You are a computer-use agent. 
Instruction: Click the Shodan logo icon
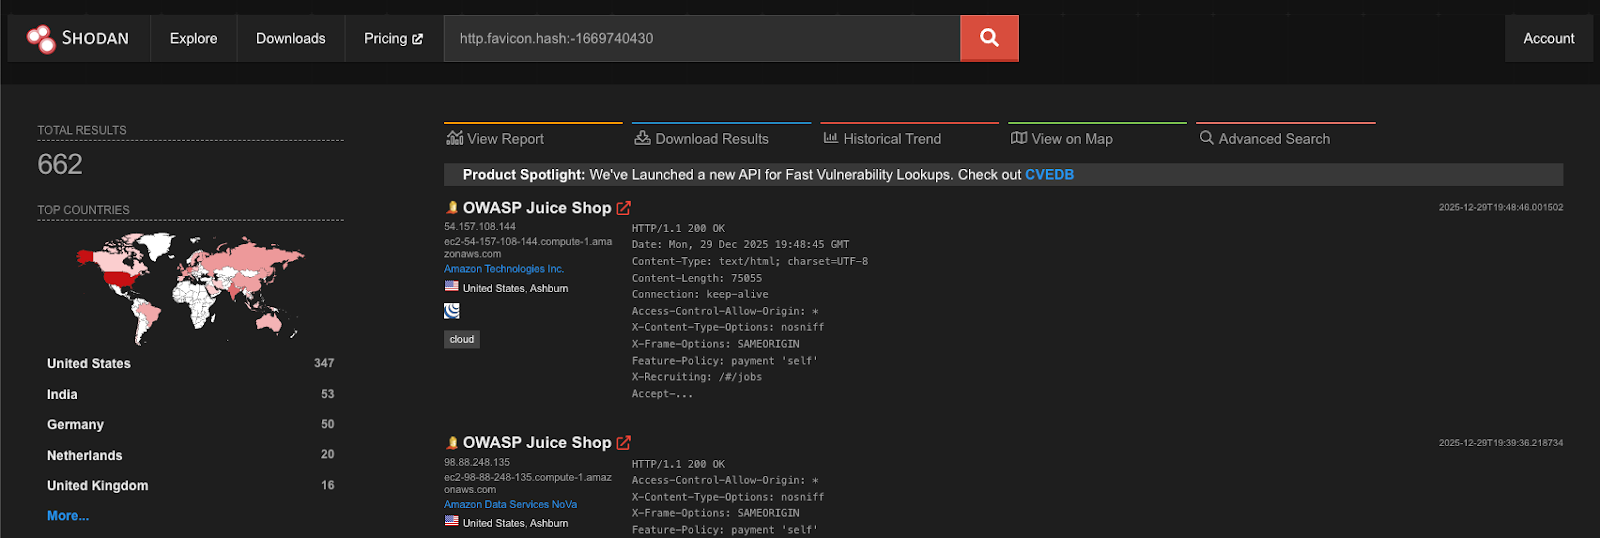click(41, 39)
